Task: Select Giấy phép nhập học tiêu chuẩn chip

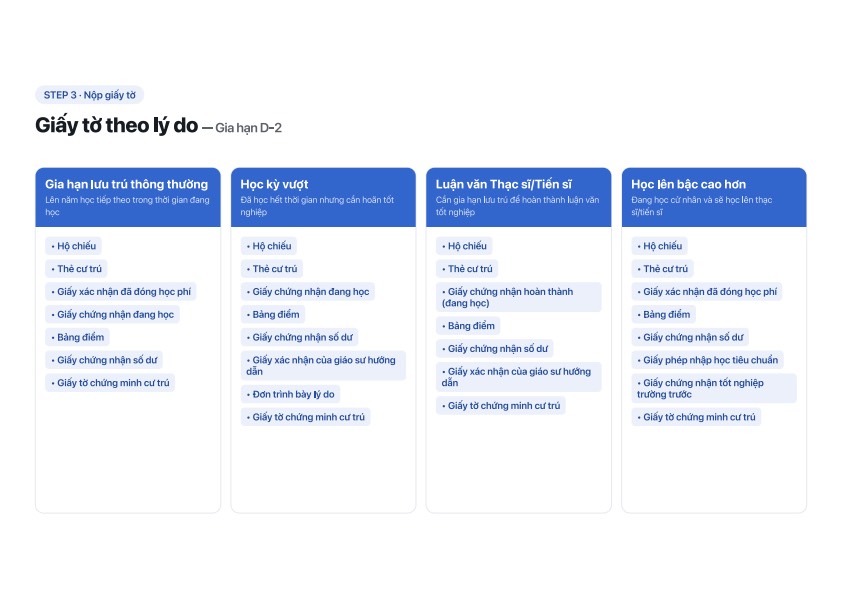Action: click(708, 360)
